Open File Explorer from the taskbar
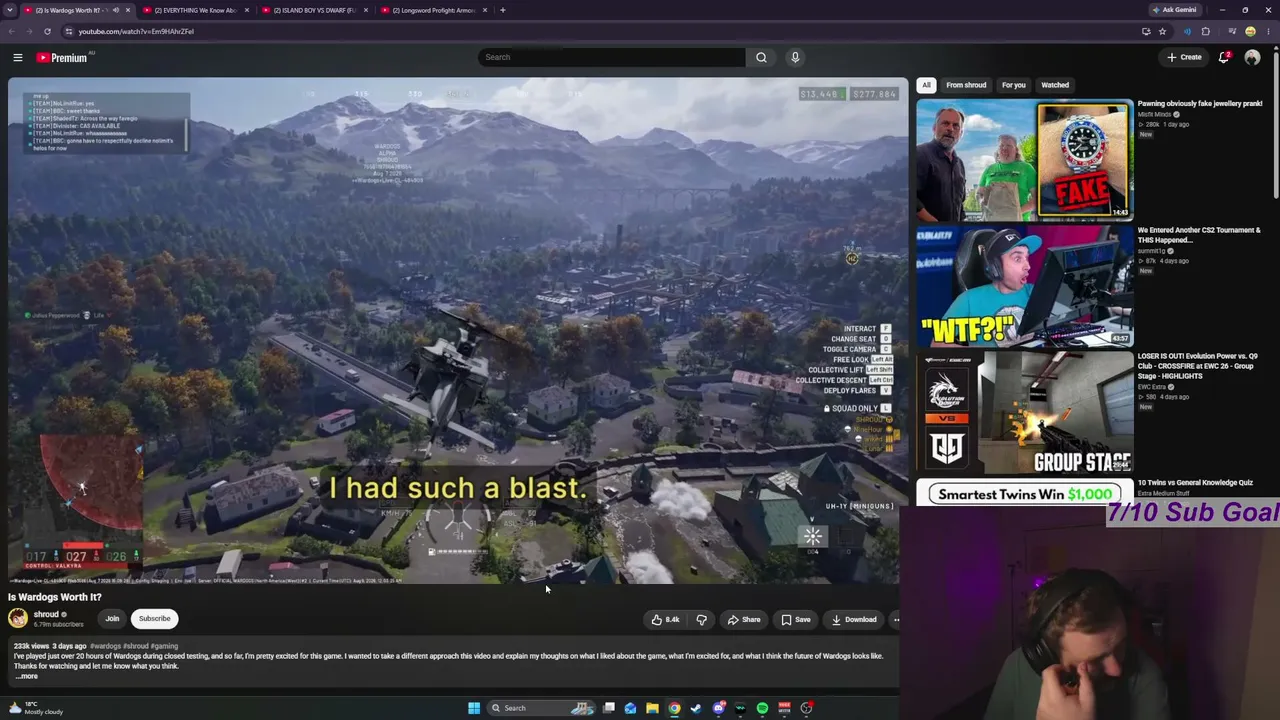This screenshot has height=720, width=1280. click(x=652, y=708)
